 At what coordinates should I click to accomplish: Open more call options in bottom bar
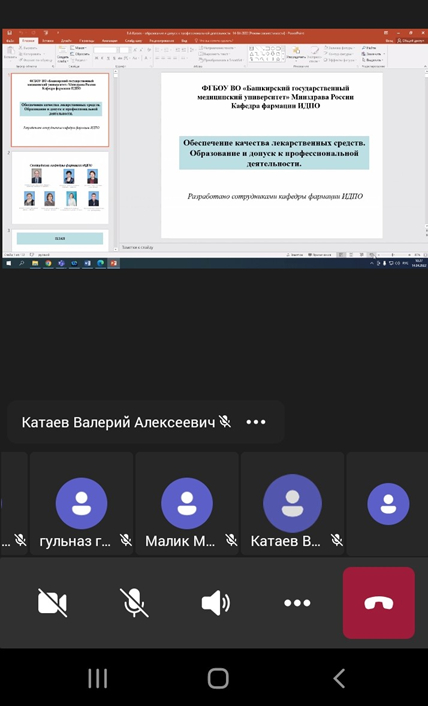(297, 602)
